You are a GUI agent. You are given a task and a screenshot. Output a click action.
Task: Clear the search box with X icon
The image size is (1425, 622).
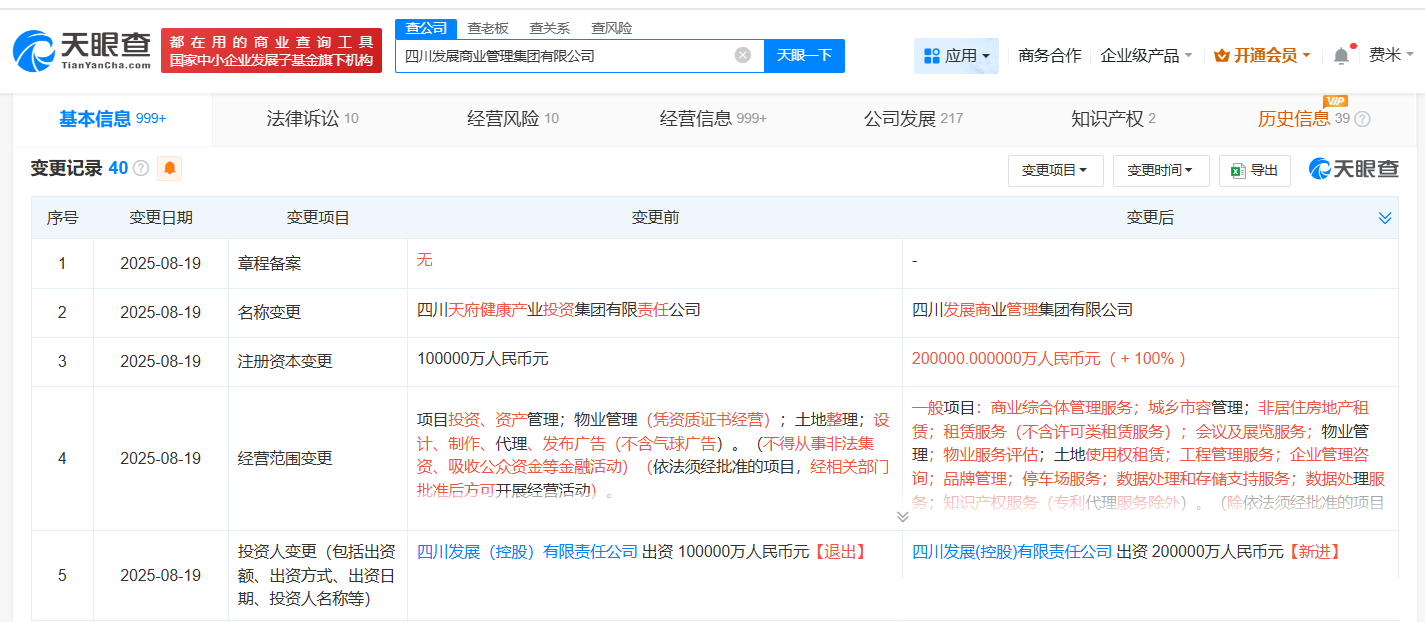pos(742,56)
